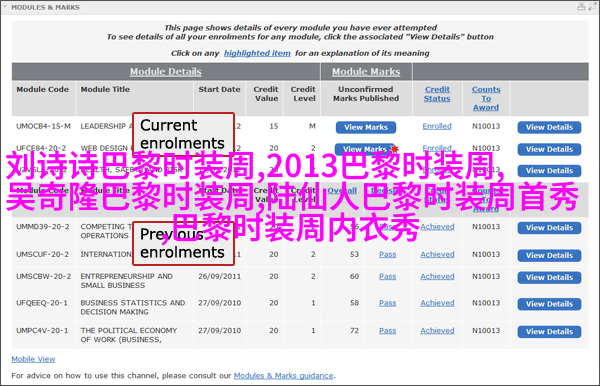This screenshot has width=600, height=386.
Task: Click Achieved link for UFQEEQ-20-1
Action: [437, 303]
